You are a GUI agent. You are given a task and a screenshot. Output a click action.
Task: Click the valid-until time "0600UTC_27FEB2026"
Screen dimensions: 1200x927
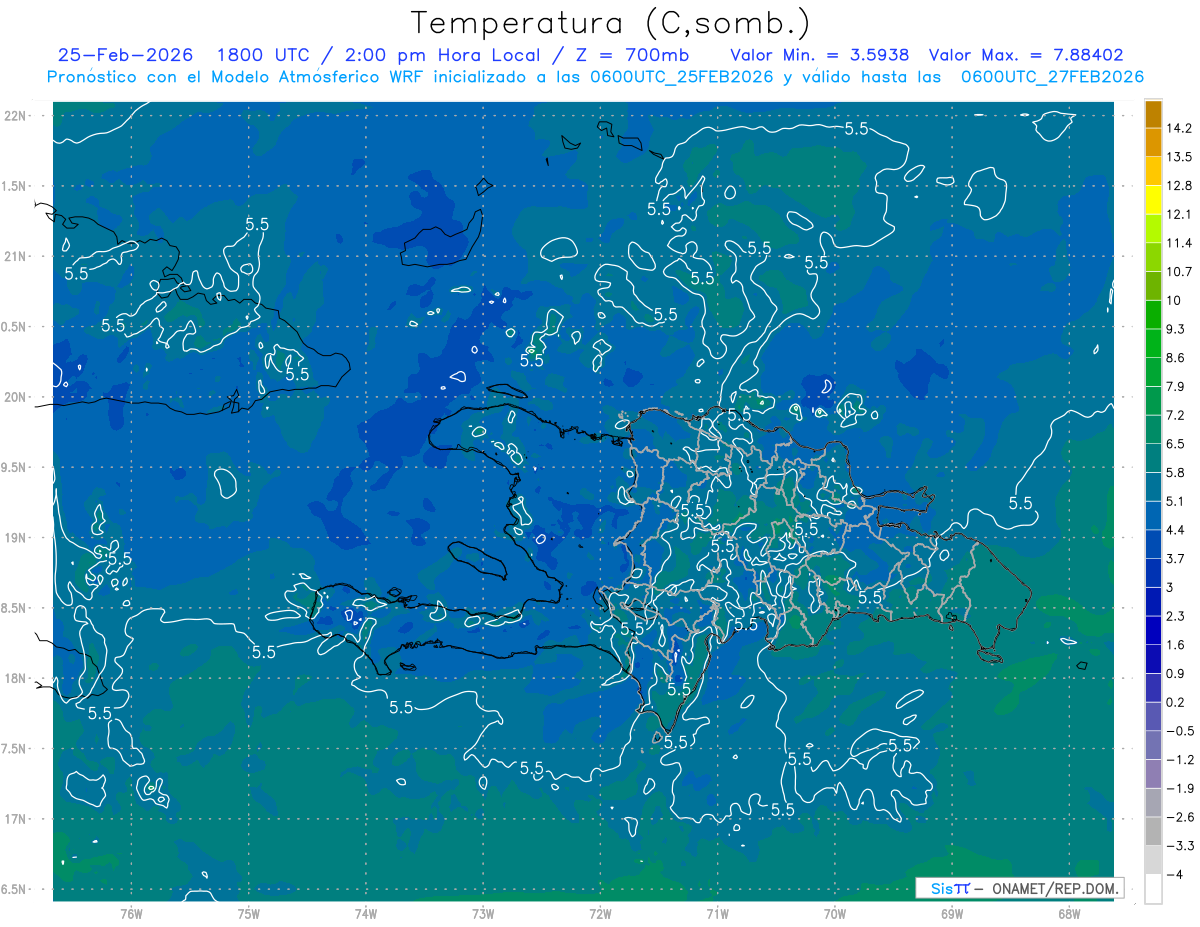(1052, 77)
